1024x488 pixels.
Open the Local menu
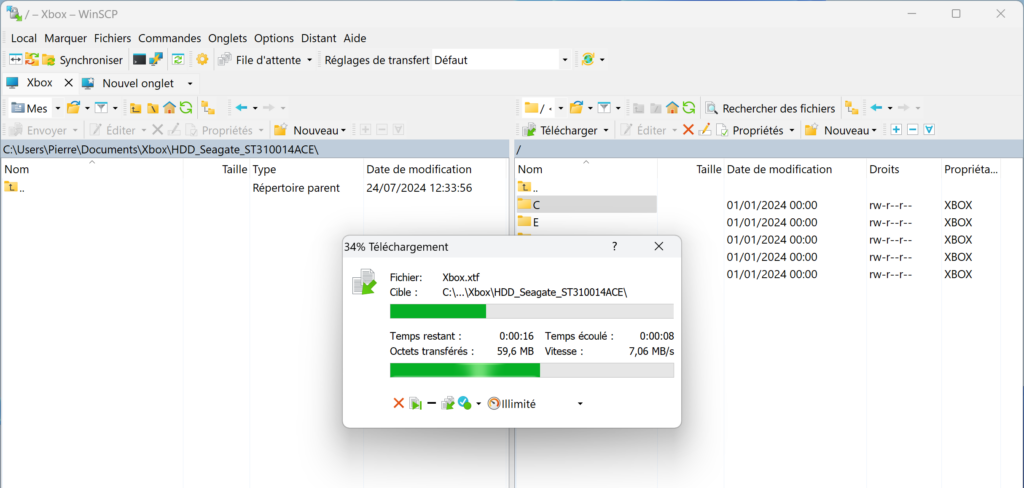pyautogui.click(x=24, y=39)
